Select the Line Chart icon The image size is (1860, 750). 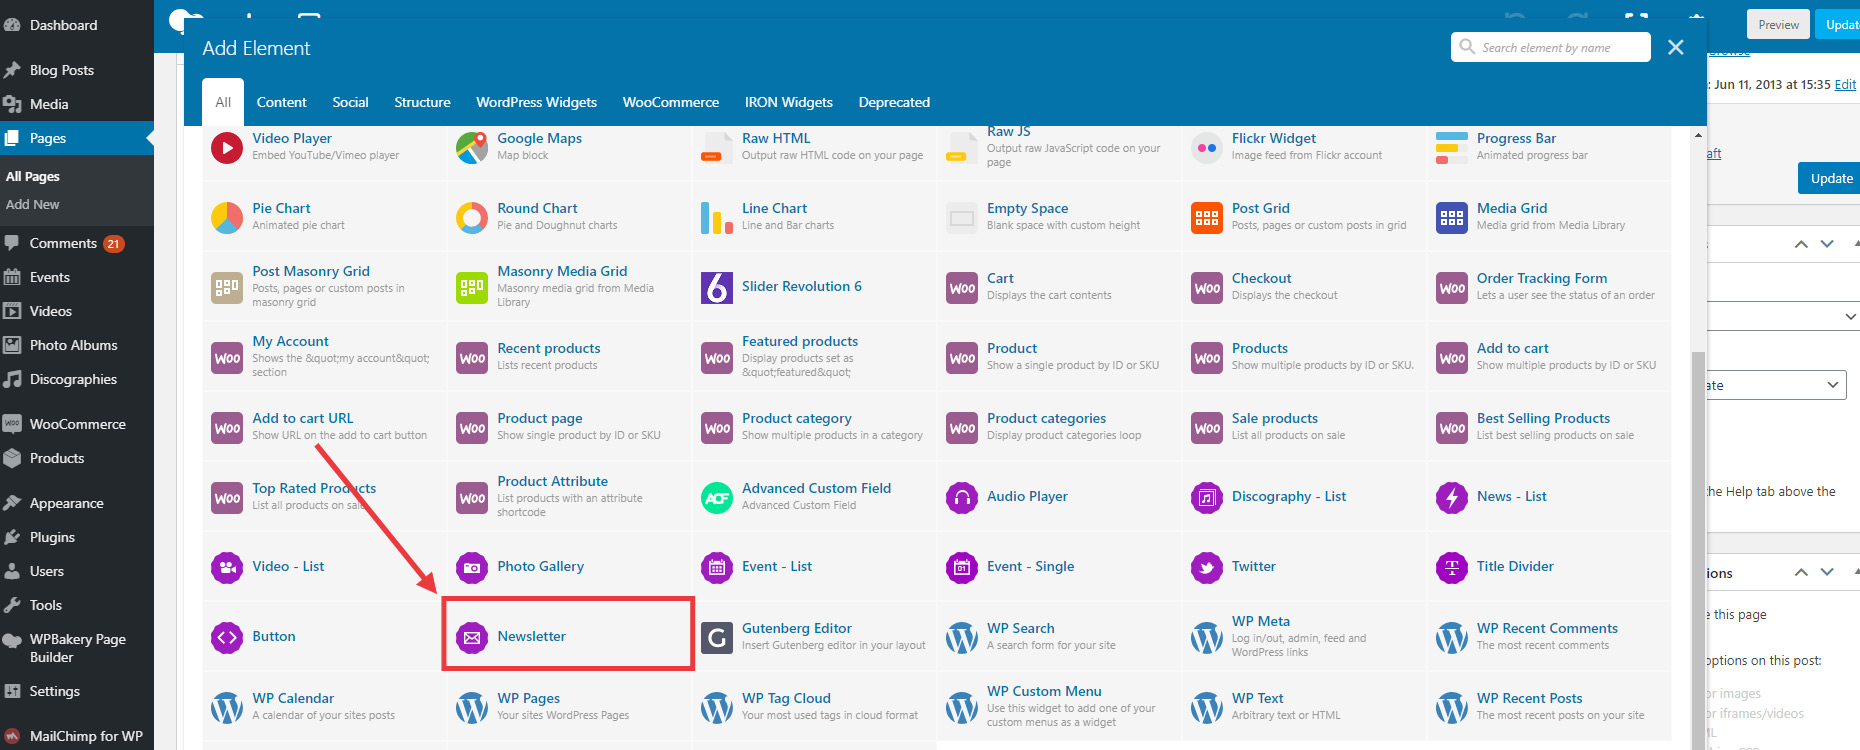point(717,218)
